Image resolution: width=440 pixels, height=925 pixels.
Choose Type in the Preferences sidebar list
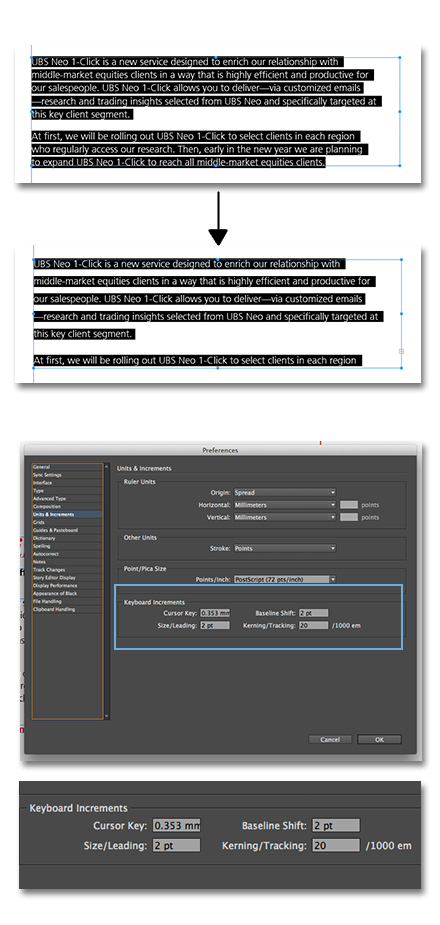tap(67, 491)
